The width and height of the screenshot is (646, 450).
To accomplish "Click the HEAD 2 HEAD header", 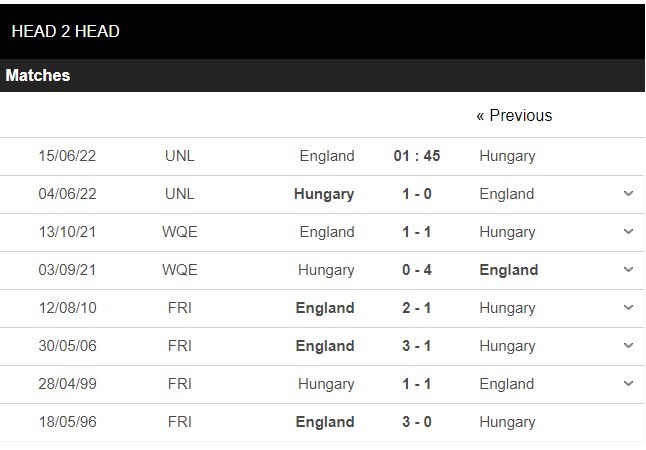I will pos(65,32).
